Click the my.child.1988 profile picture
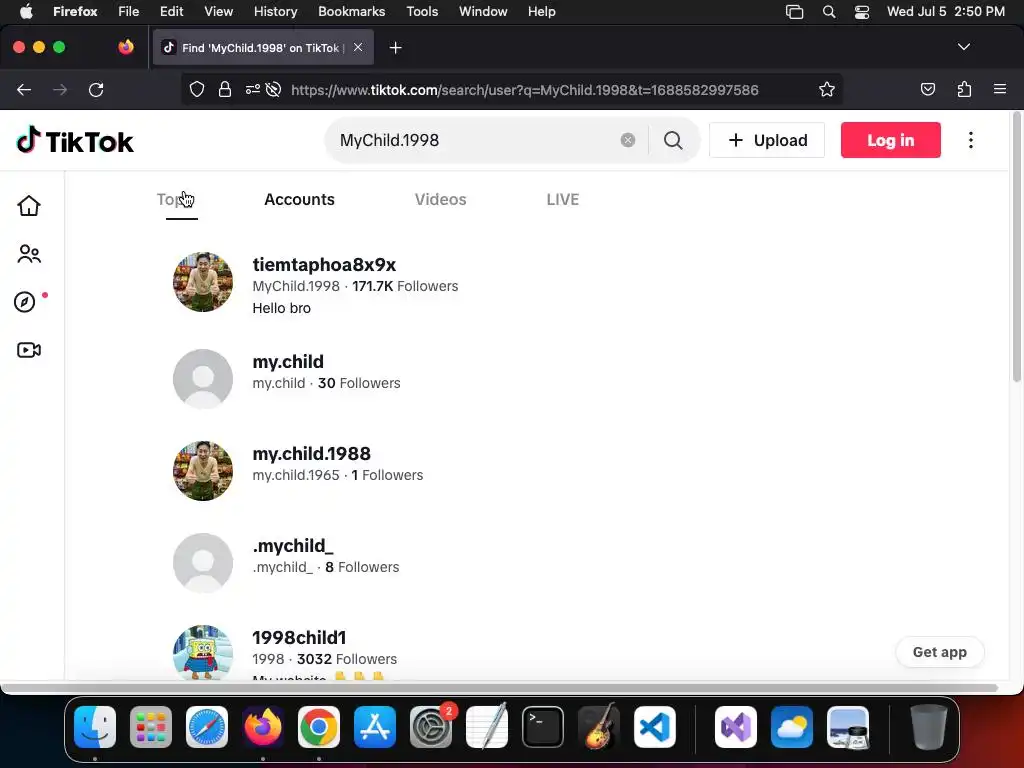This screenshot has height=768, width=1024. coord(202,471)
